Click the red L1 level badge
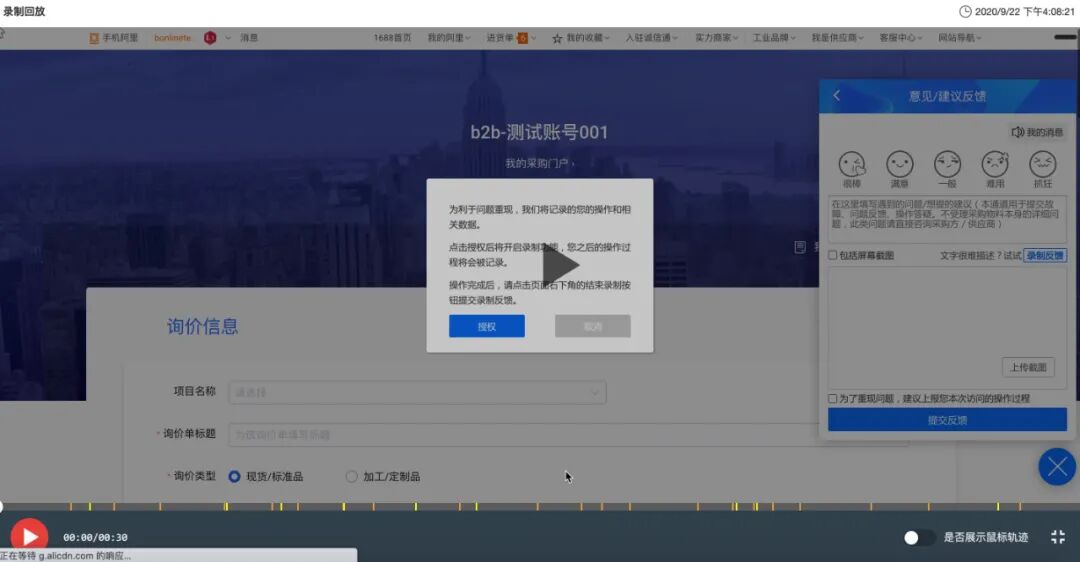1080x562 pixels. pyautogui.click(x=210, y=38)
